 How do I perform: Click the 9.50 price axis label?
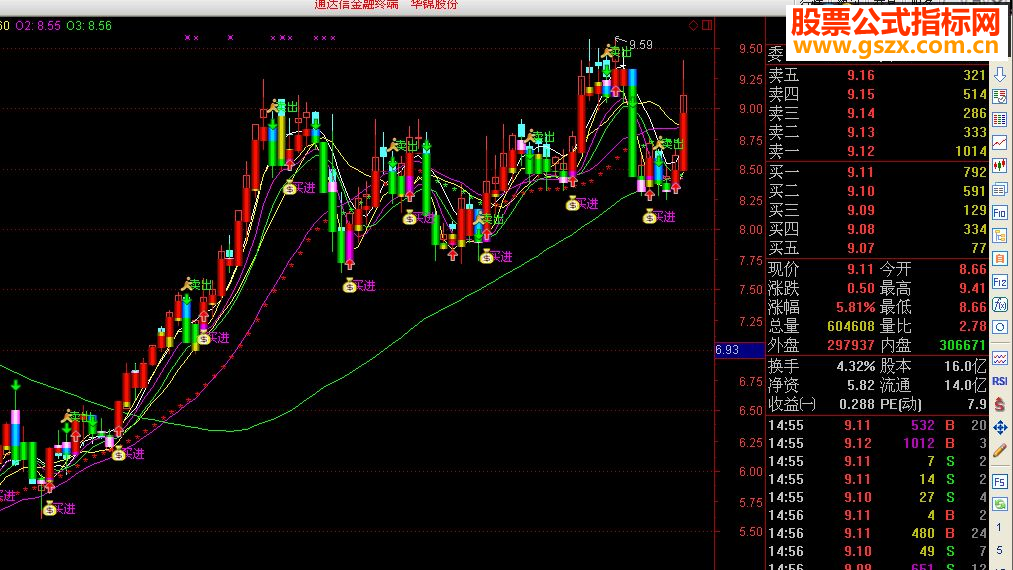(x=751, y=49)
